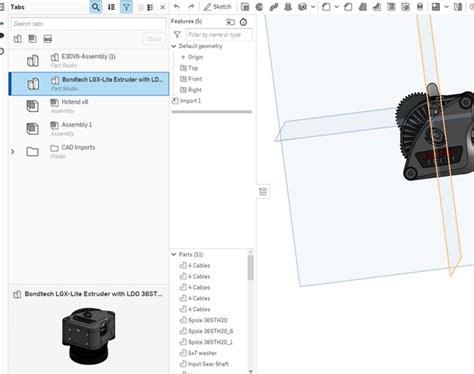
Task: Toggle the tab filter funnel icon
Action: pos(126,7)
